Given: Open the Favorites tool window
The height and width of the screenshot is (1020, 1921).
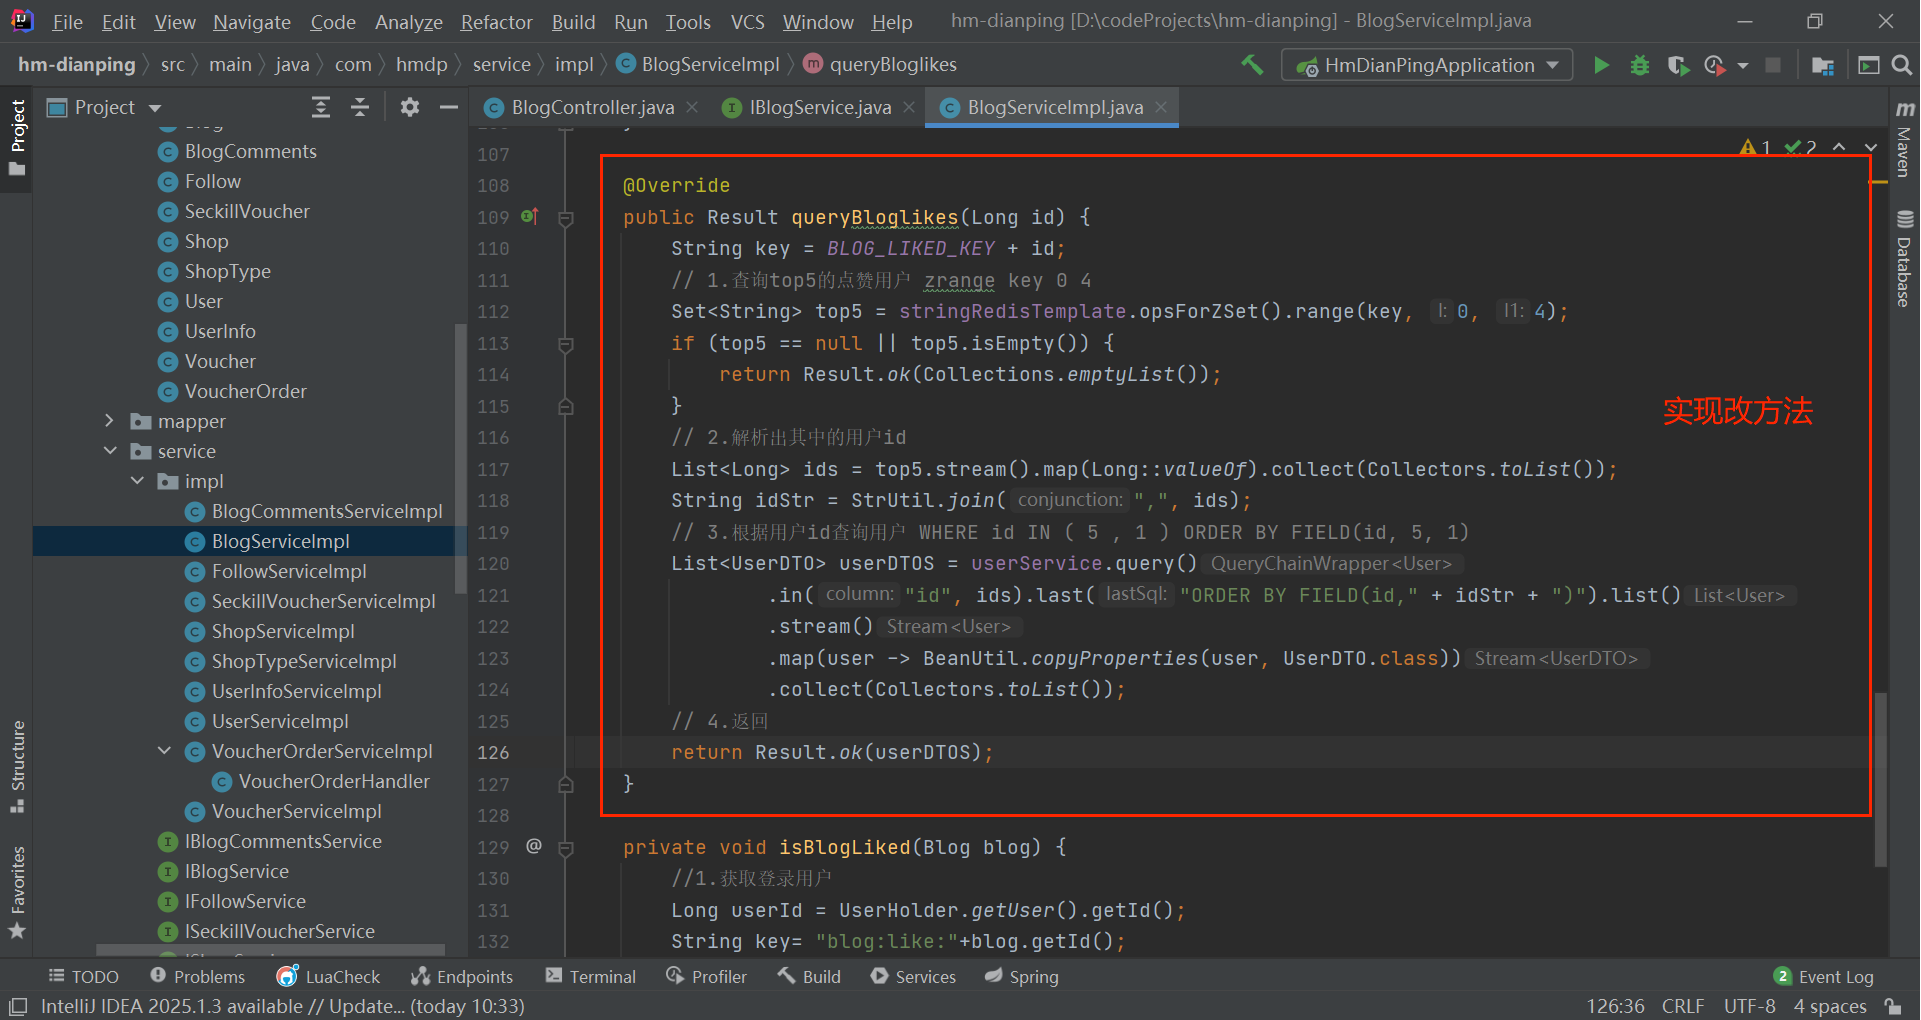Looking at the screenshot, I should point(17,892).
